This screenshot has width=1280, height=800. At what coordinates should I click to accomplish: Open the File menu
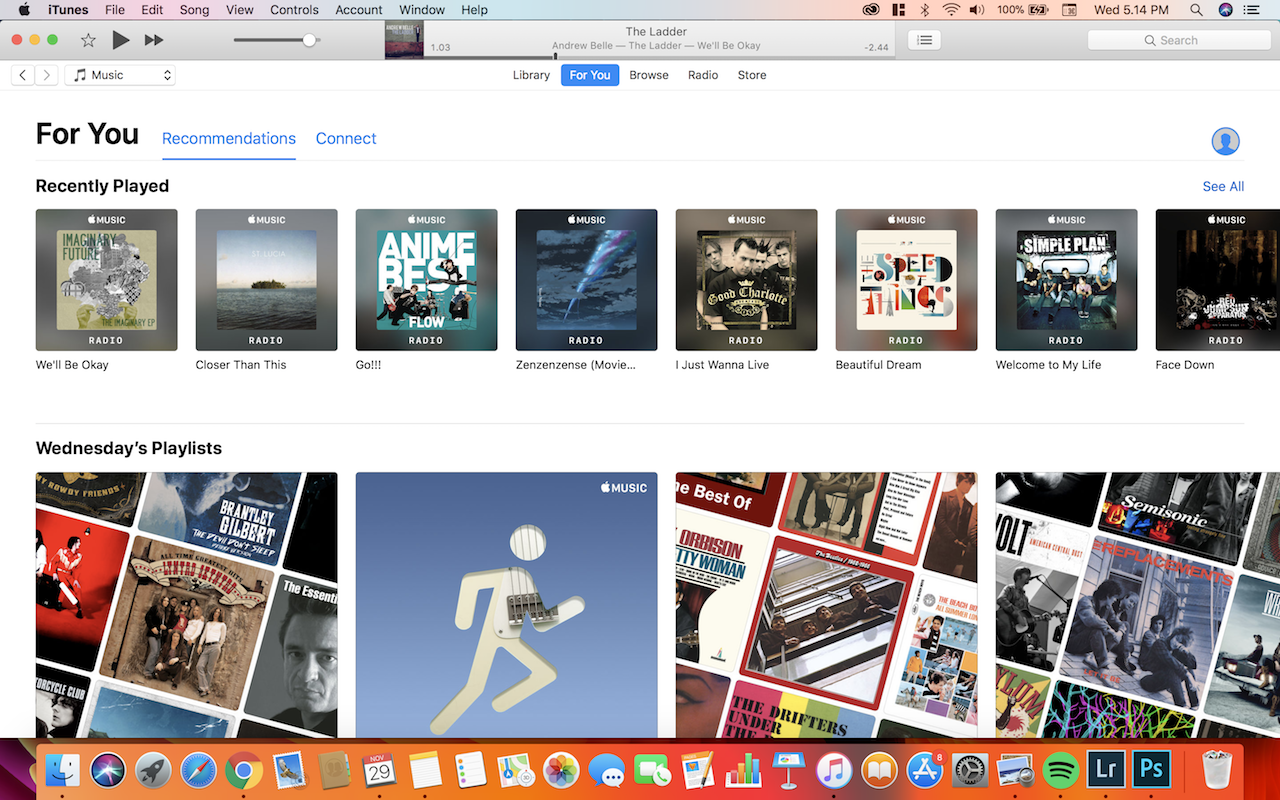[115, 10]
